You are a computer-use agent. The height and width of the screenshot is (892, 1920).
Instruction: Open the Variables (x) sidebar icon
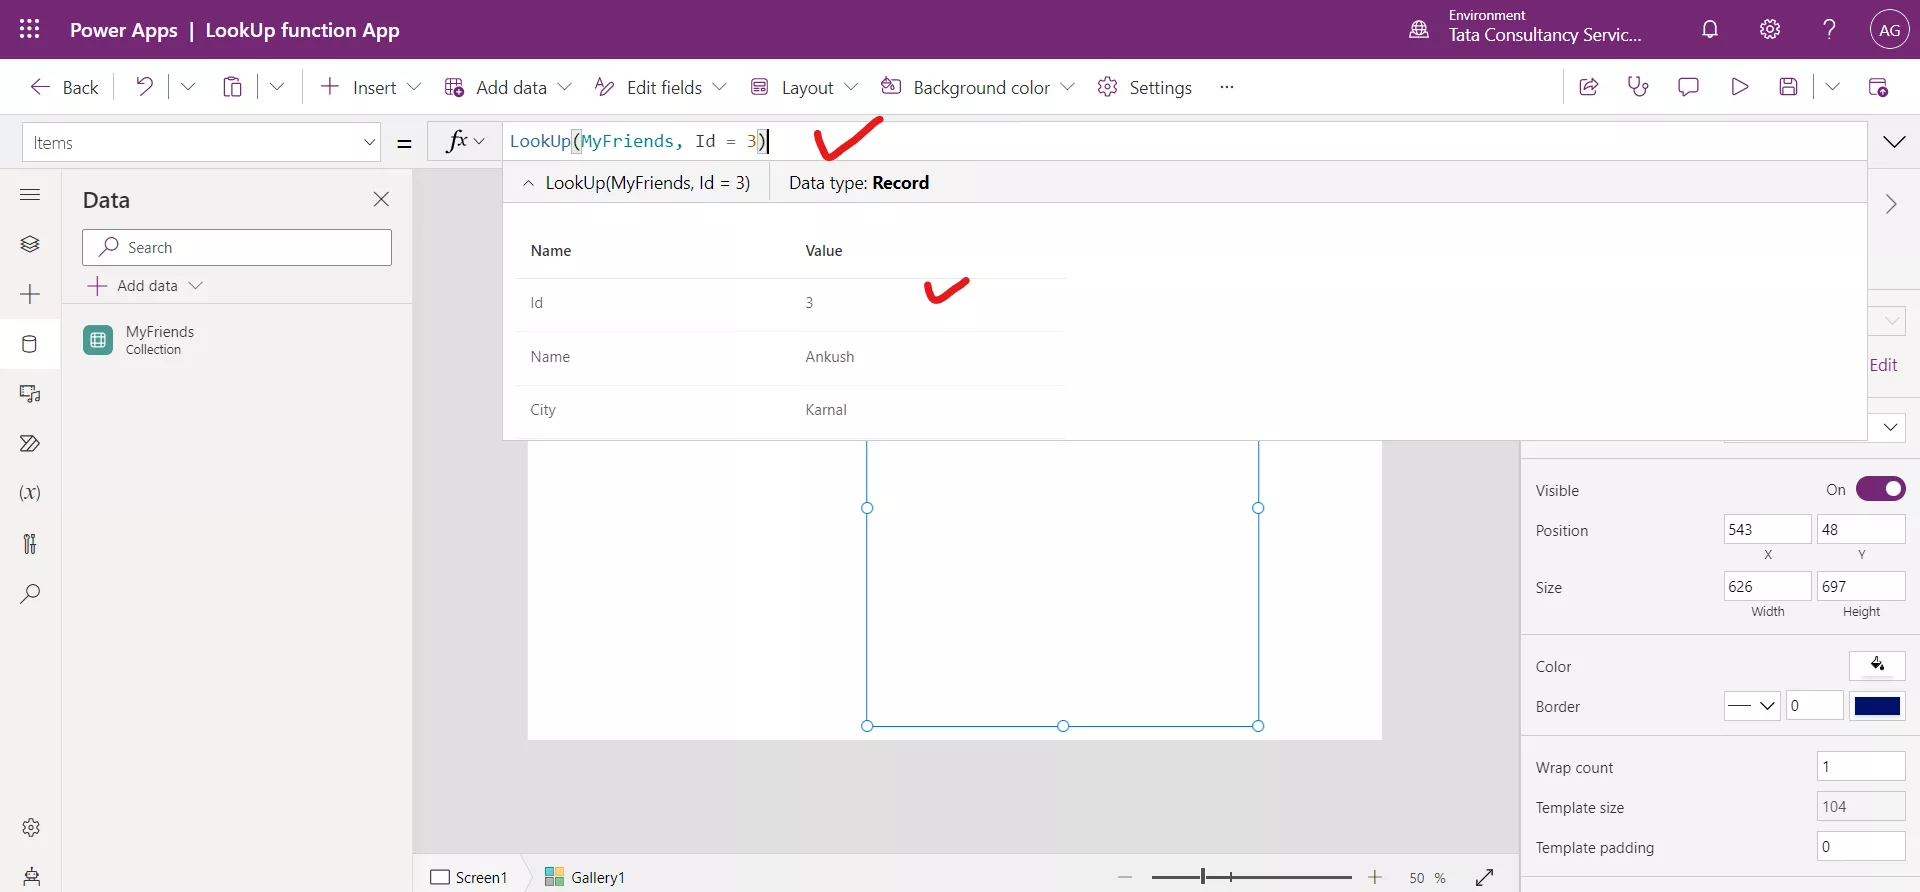(30, 493)
